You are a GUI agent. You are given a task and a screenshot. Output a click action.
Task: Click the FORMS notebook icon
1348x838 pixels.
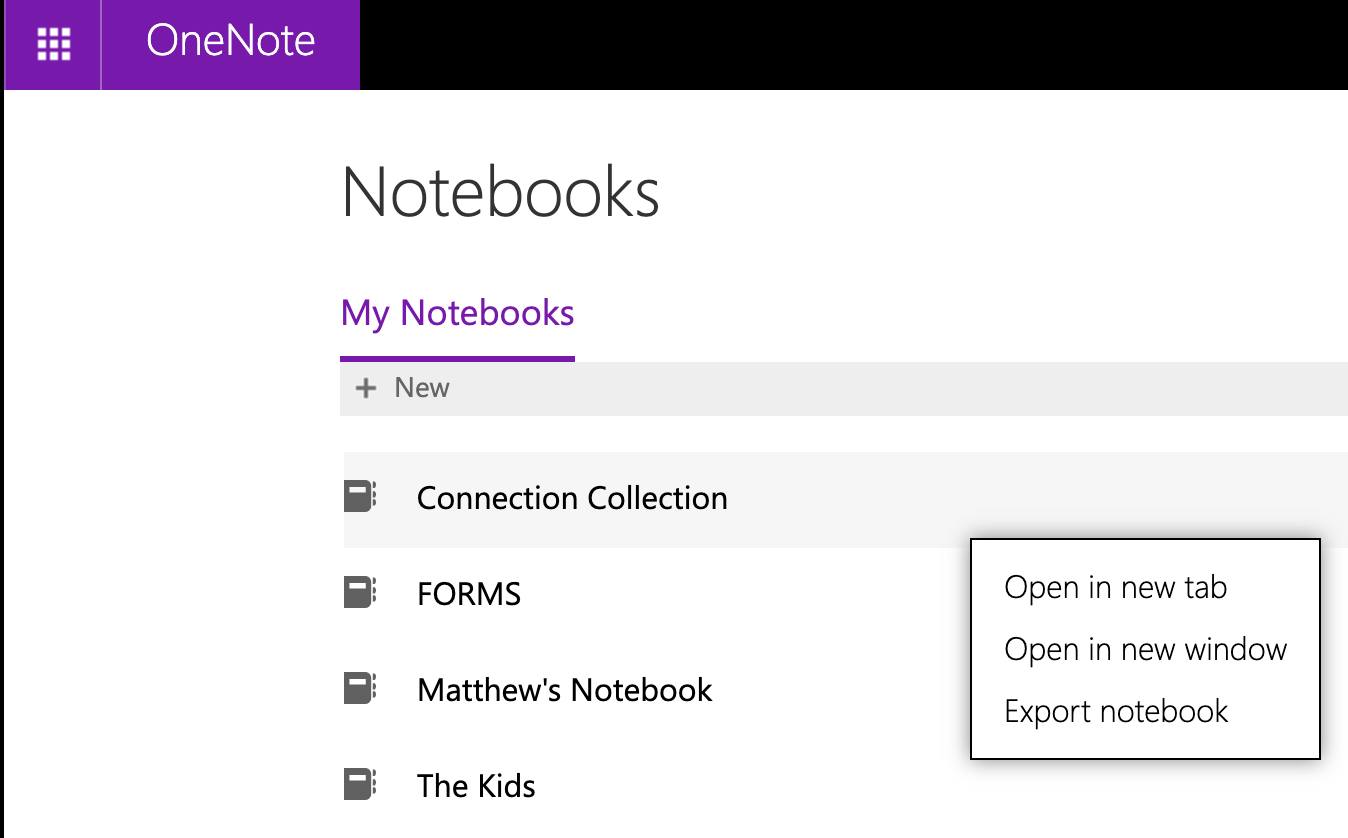coord(359,593)
